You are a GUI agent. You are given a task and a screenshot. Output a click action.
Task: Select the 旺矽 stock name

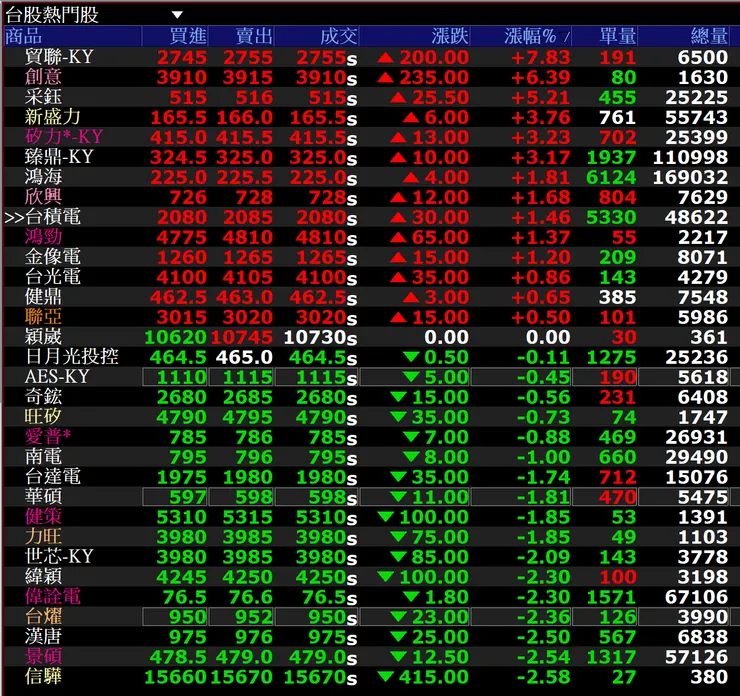[x=43, y=416]
